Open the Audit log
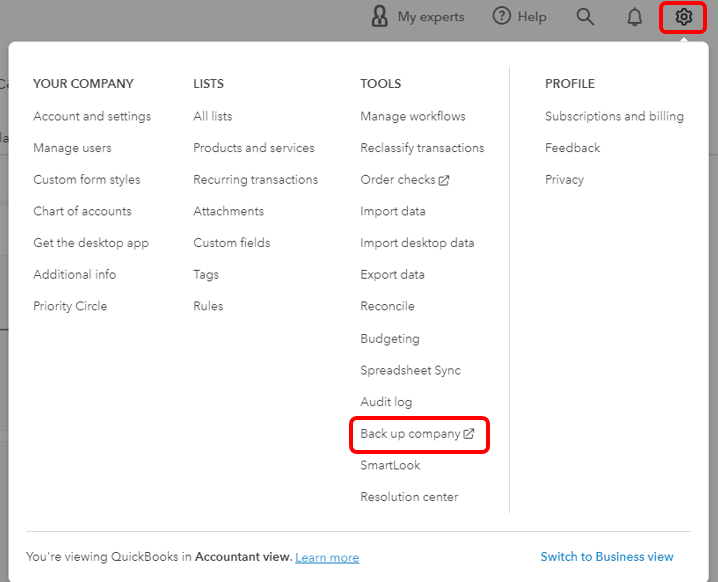 [386, 402]
